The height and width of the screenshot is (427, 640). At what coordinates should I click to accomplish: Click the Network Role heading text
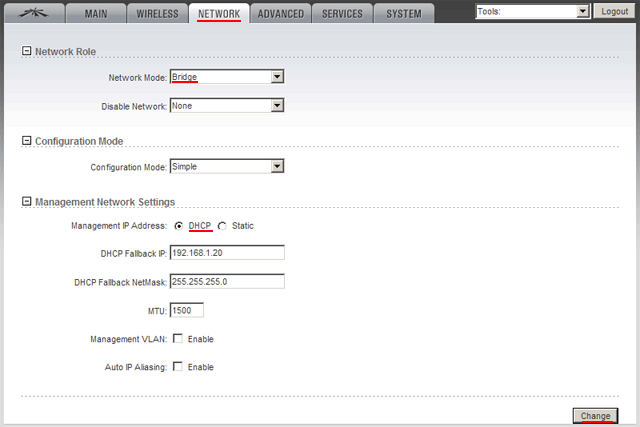tap(65, 52)
